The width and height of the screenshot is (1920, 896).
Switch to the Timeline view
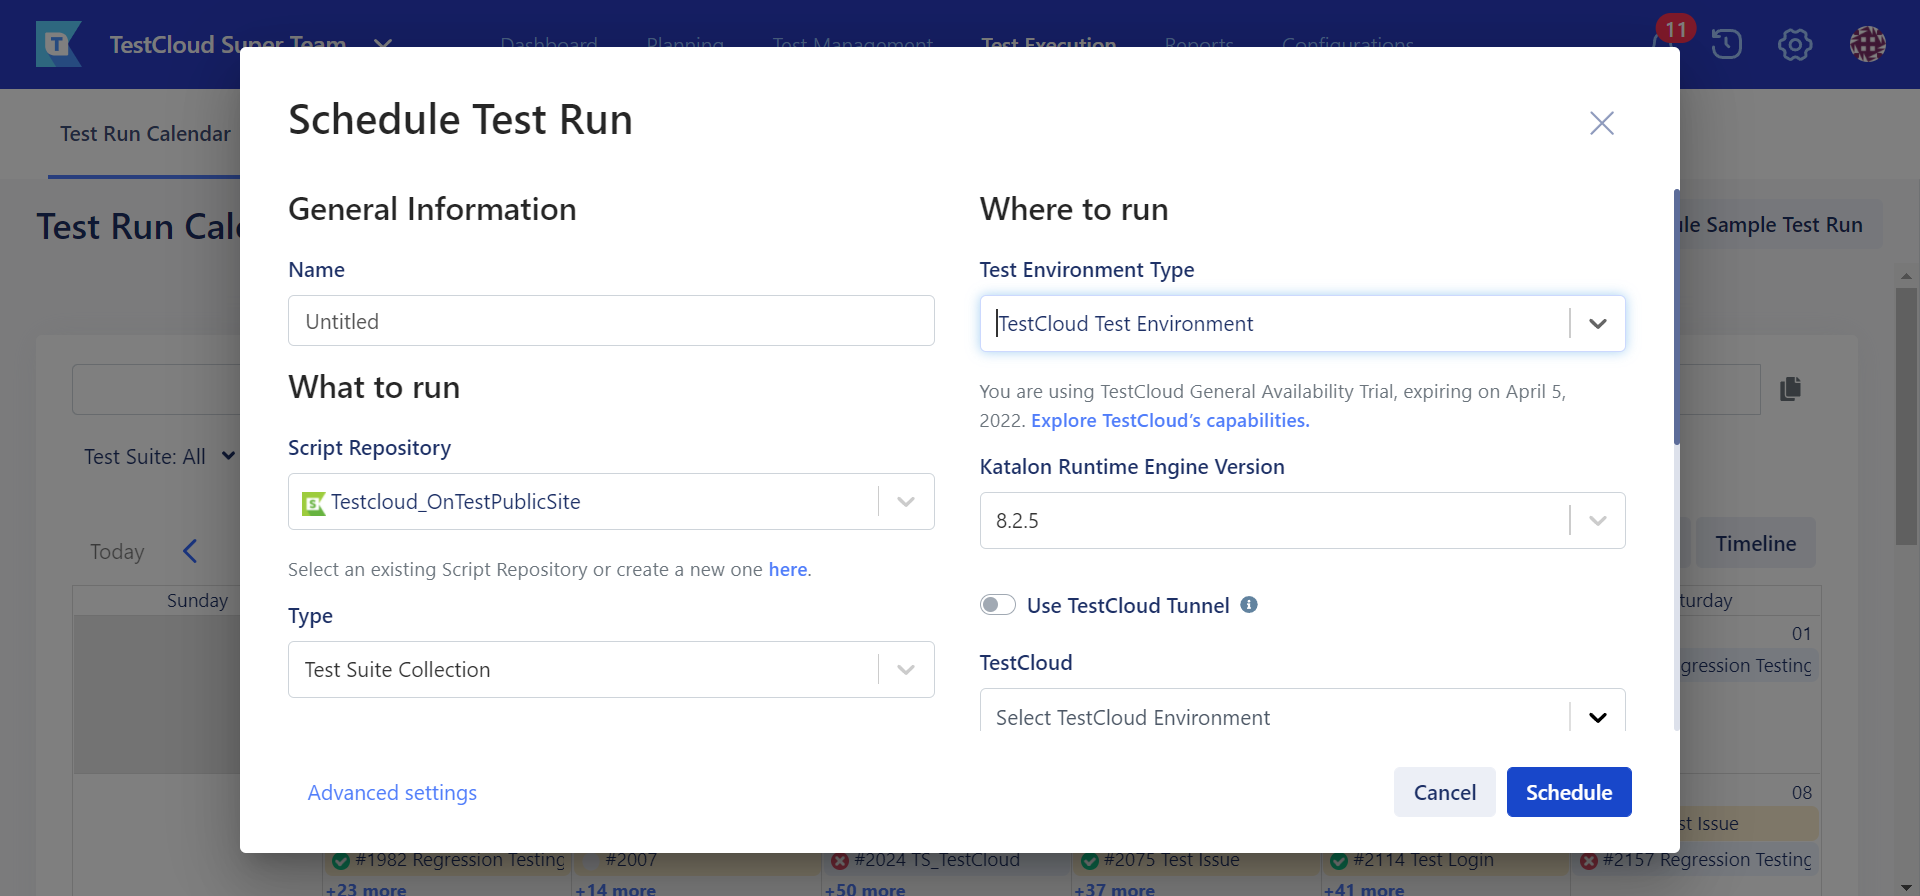click(x=1755, y=543)
